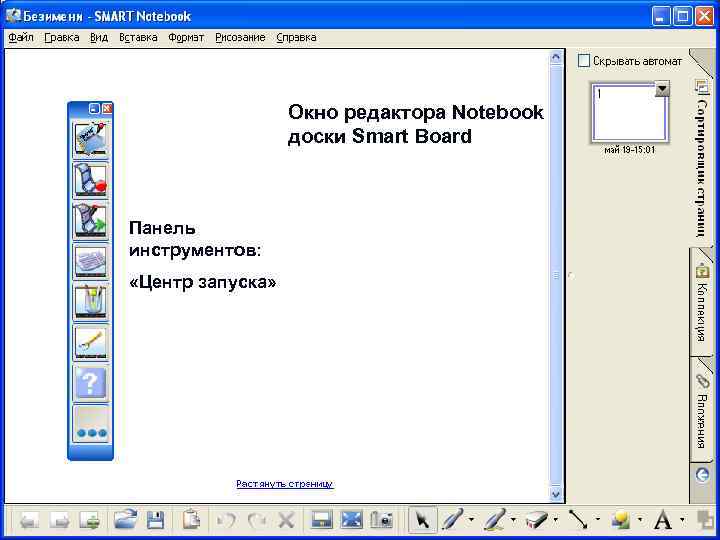The image size is (720, 540).
Task: Go to next page using forward arrow
Action: click(x=60, y=521)
